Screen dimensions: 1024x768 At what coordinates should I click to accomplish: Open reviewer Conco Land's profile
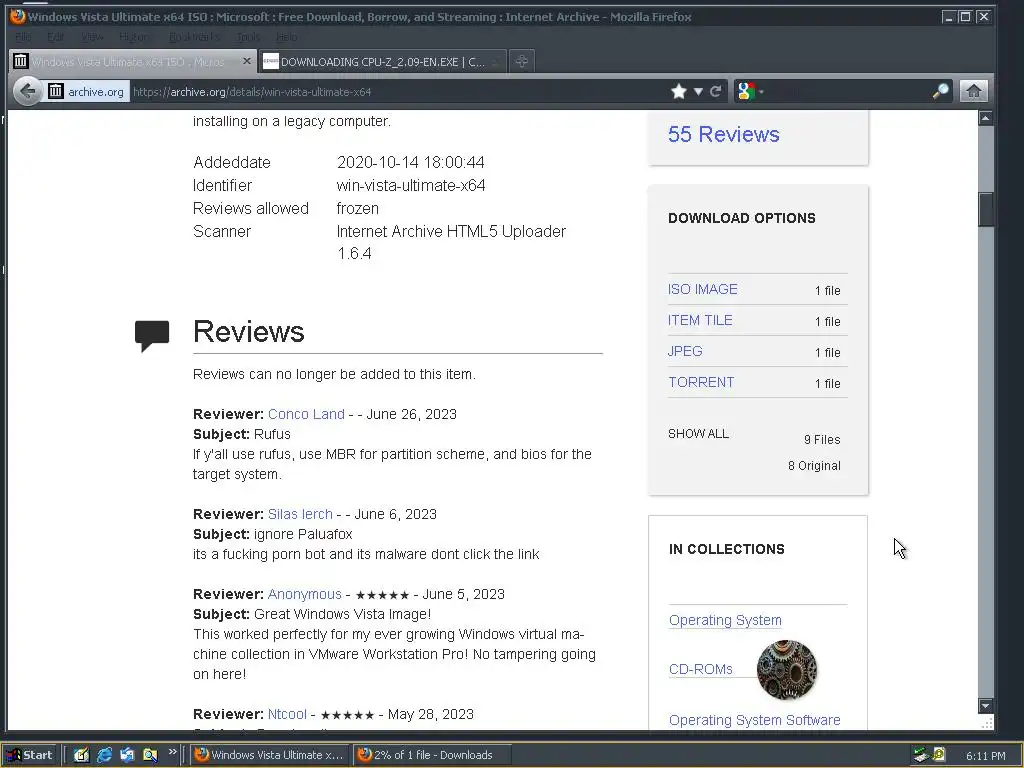[x=306, y=414]
